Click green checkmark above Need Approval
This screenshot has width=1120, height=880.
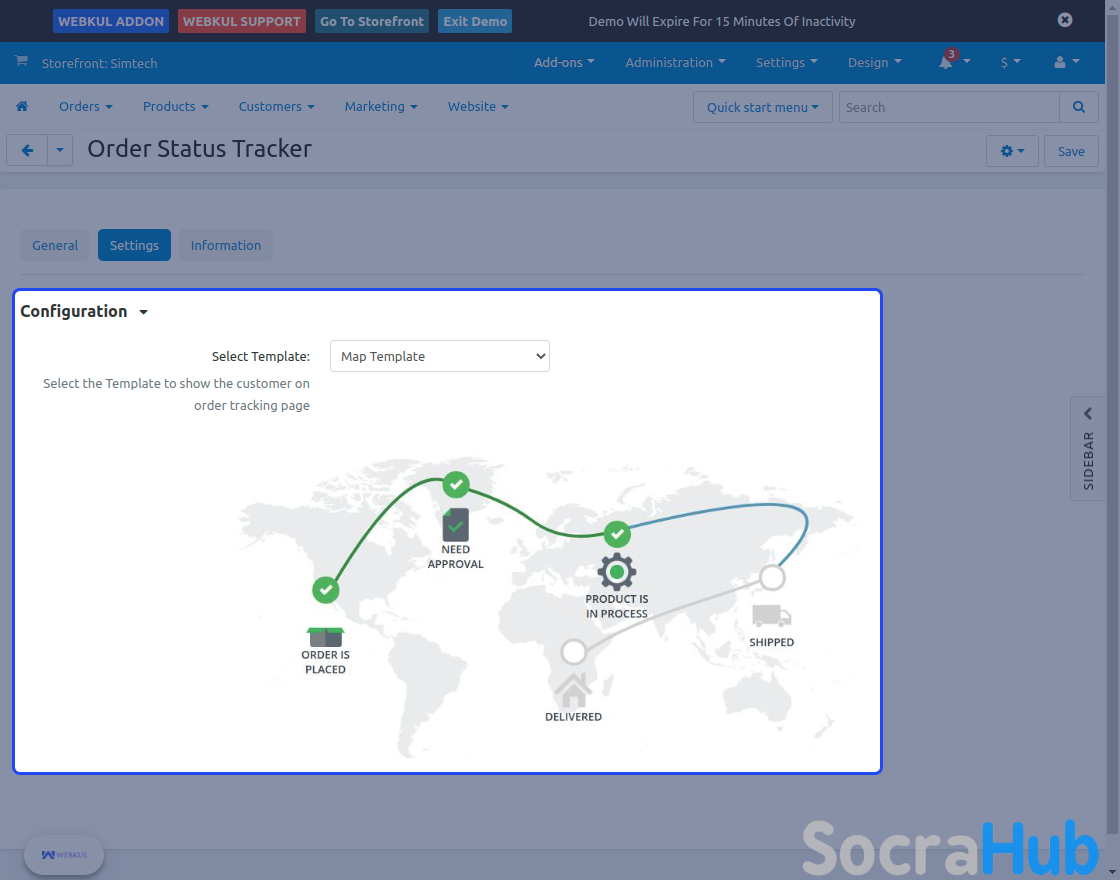point(456,485)
